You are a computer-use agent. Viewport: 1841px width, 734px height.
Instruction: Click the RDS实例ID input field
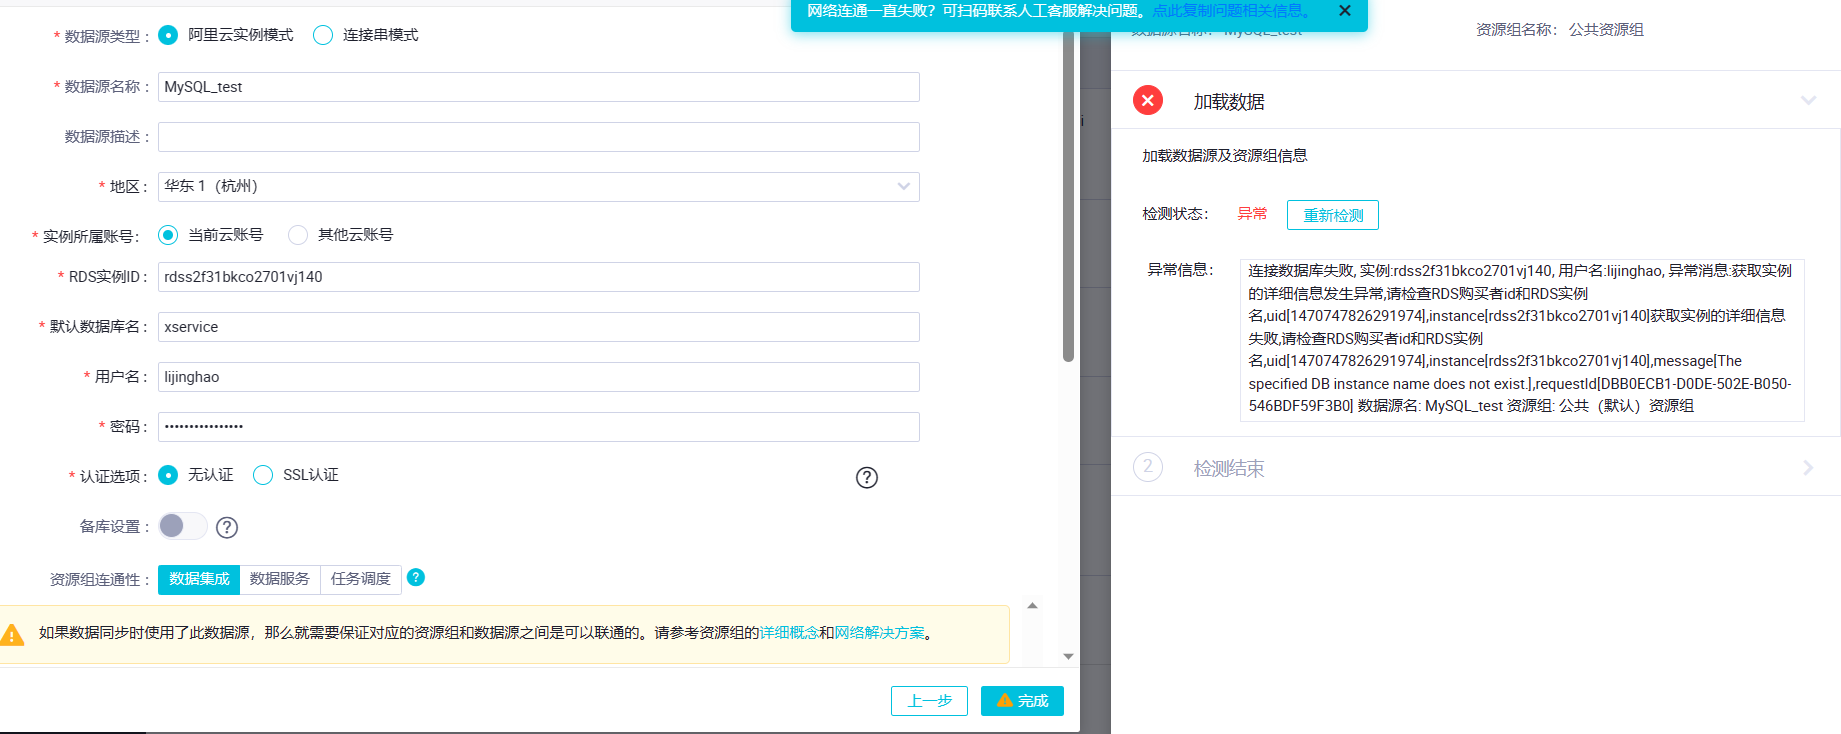(539, 277)
